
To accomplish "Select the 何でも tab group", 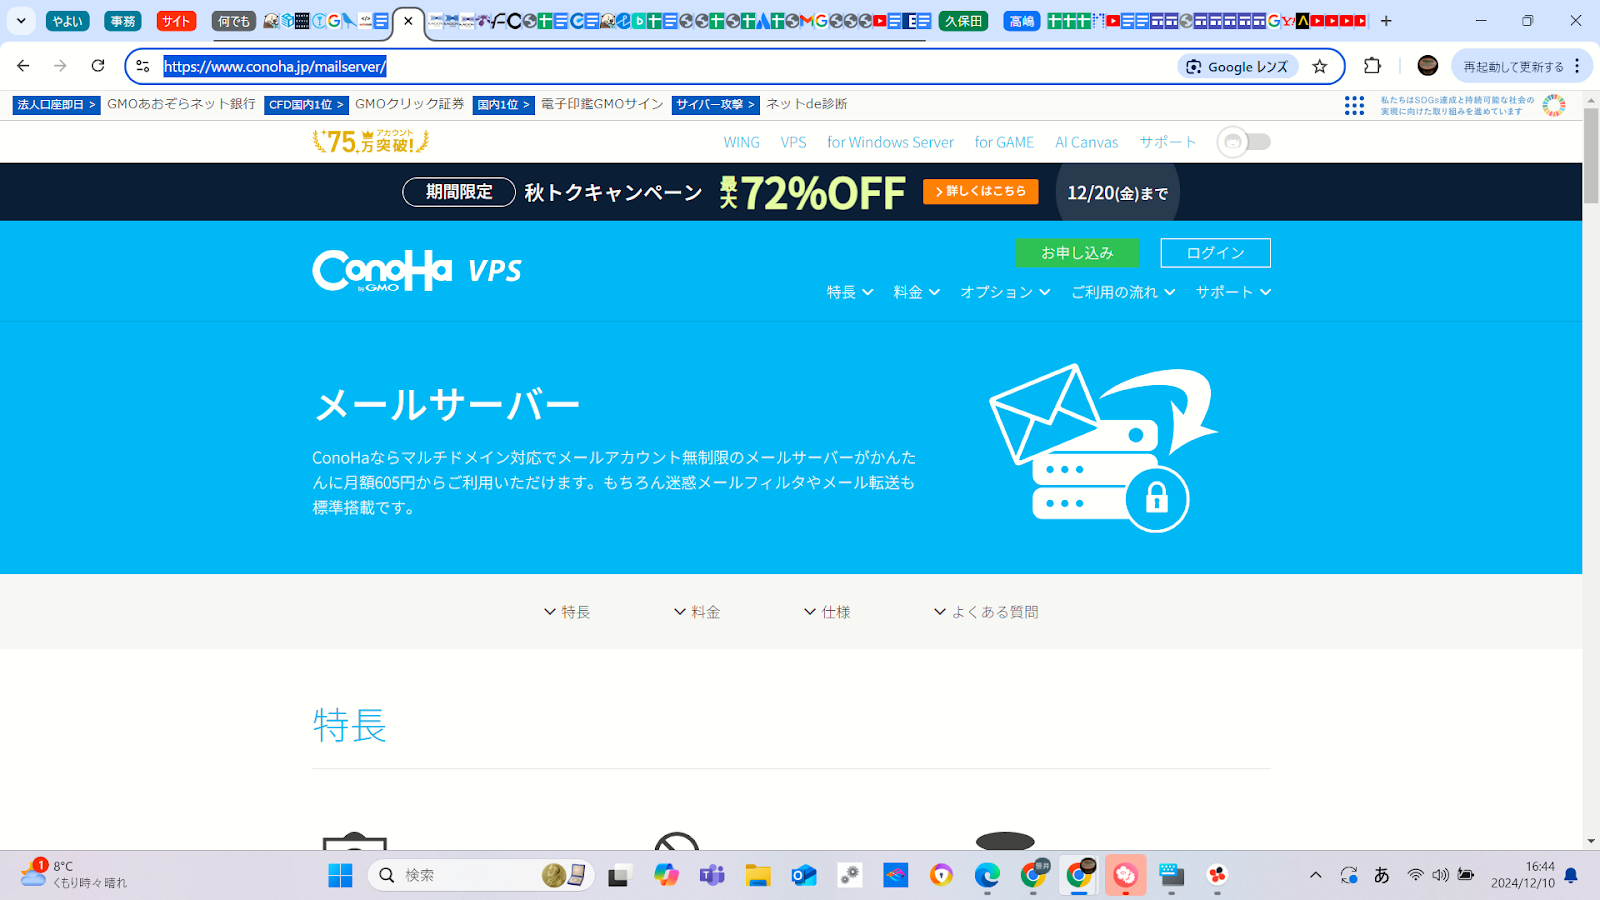I will pos(234,21).
